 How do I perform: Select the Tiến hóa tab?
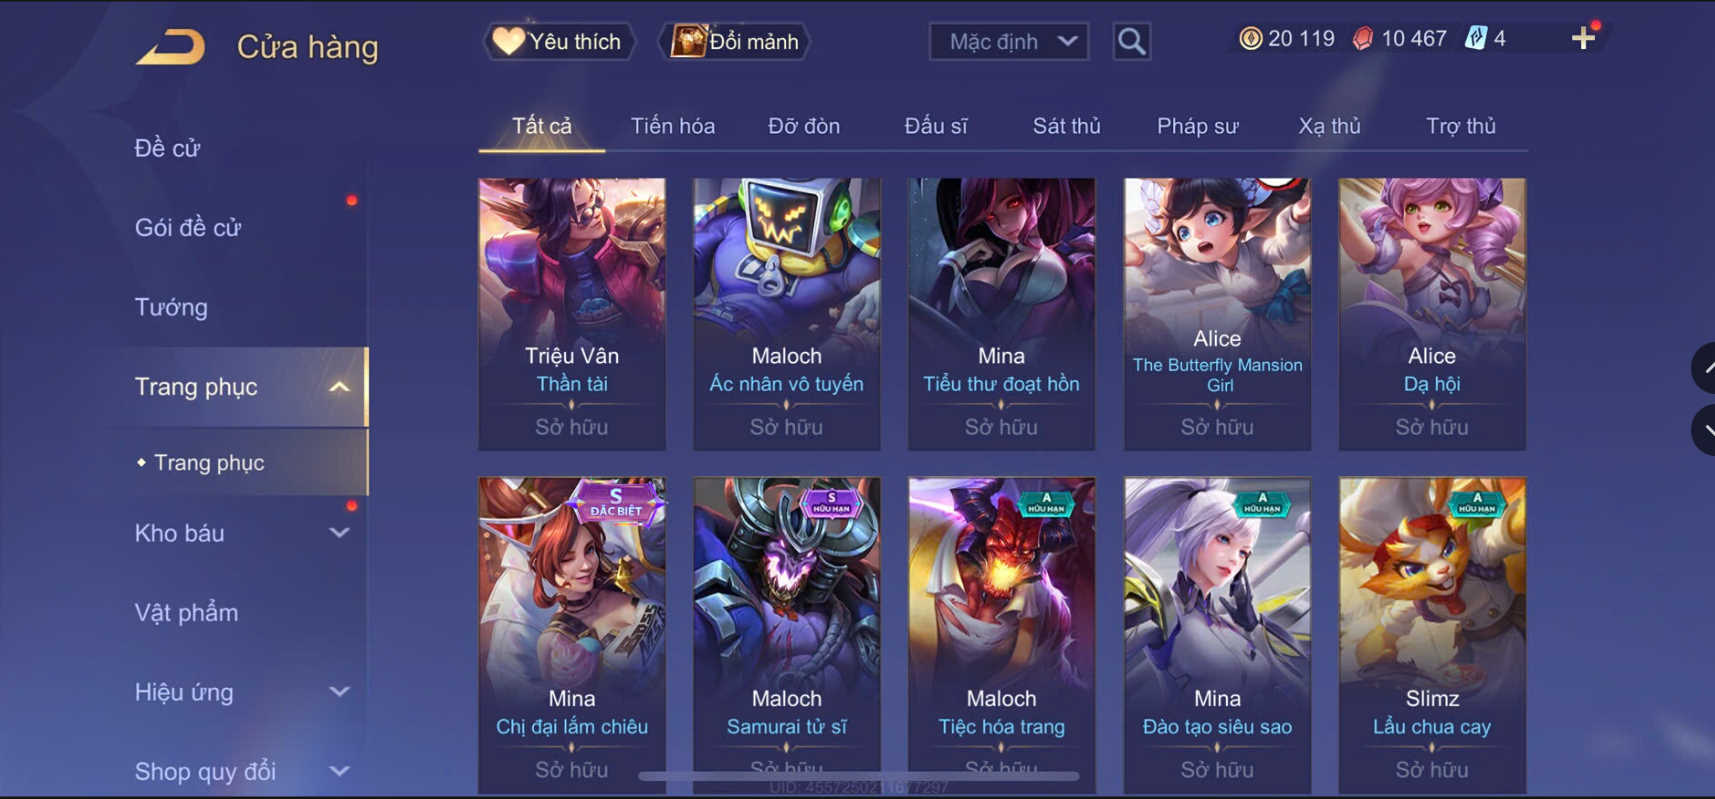[x=672, y=126]
